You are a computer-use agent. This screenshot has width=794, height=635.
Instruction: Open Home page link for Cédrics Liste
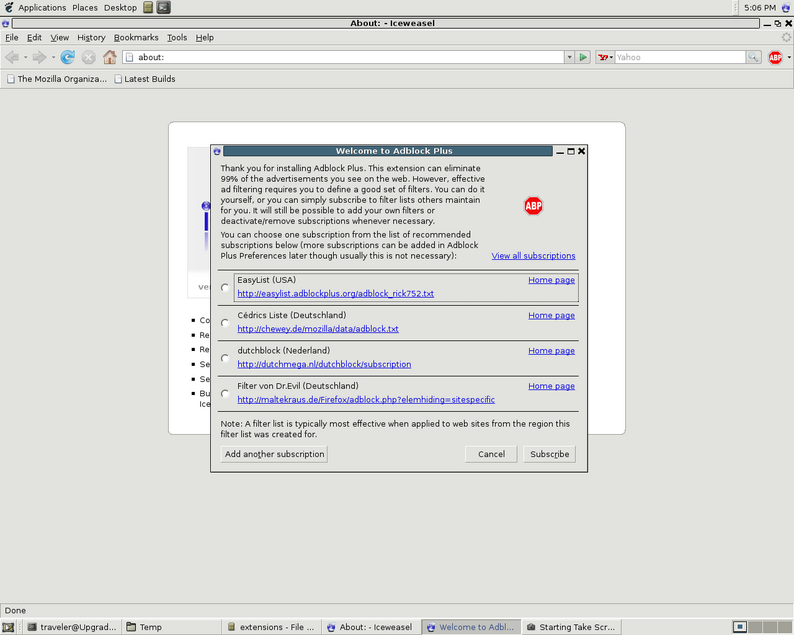pos(551,315)
